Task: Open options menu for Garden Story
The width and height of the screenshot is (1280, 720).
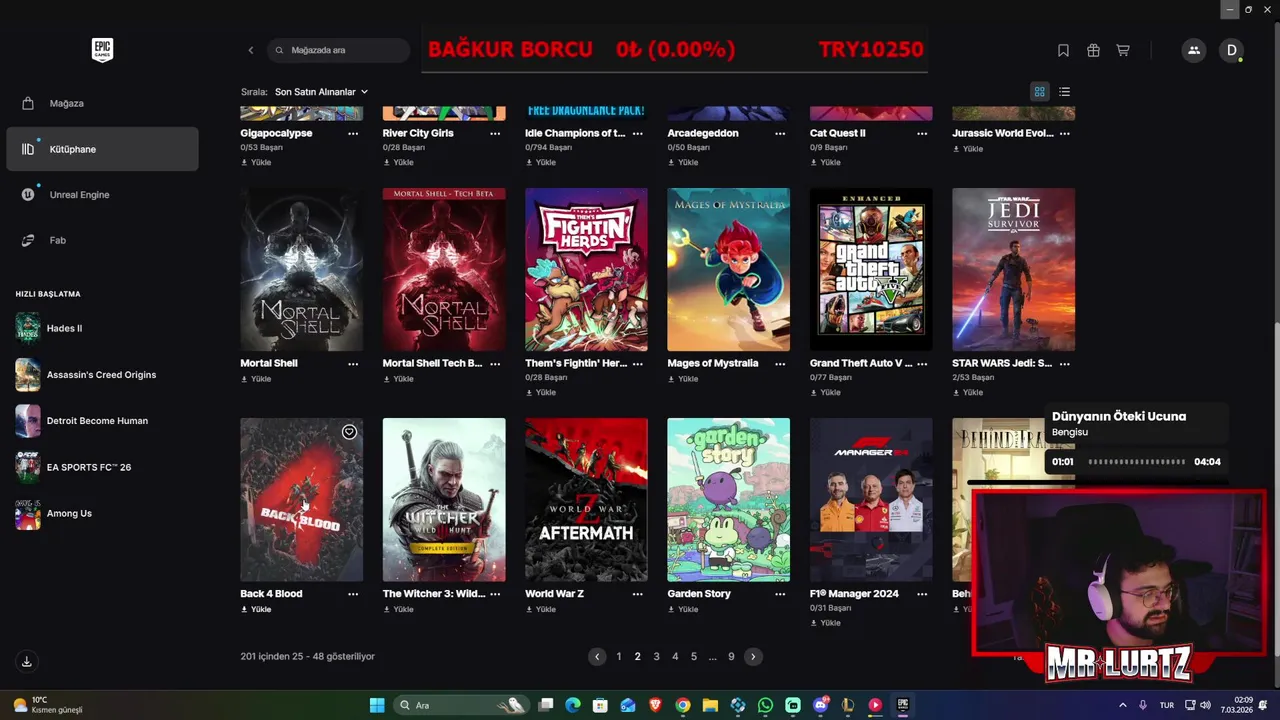Action: click(780, 594)
